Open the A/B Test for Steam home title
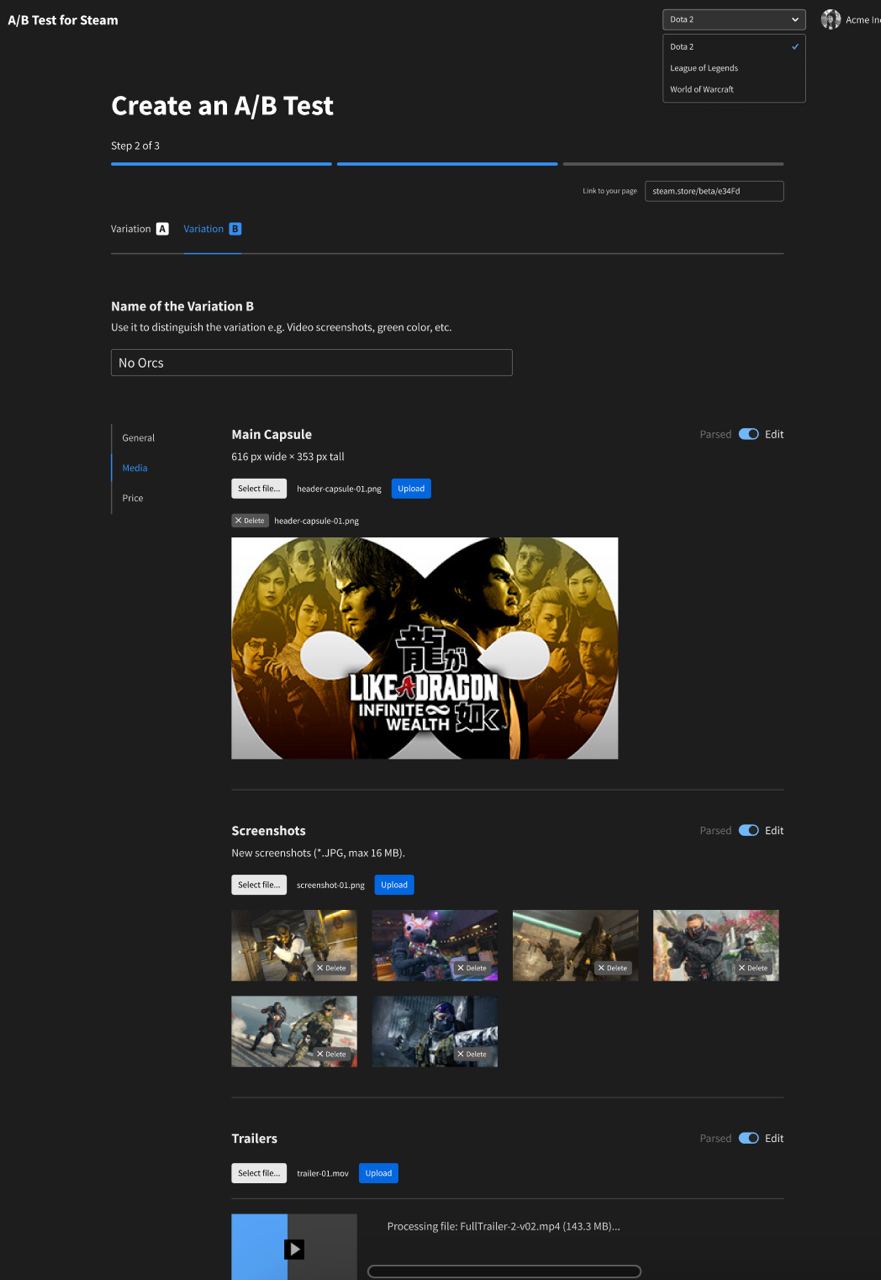Image resolution: width=881 pixels, height=1280 pixels. pos(63,20)
